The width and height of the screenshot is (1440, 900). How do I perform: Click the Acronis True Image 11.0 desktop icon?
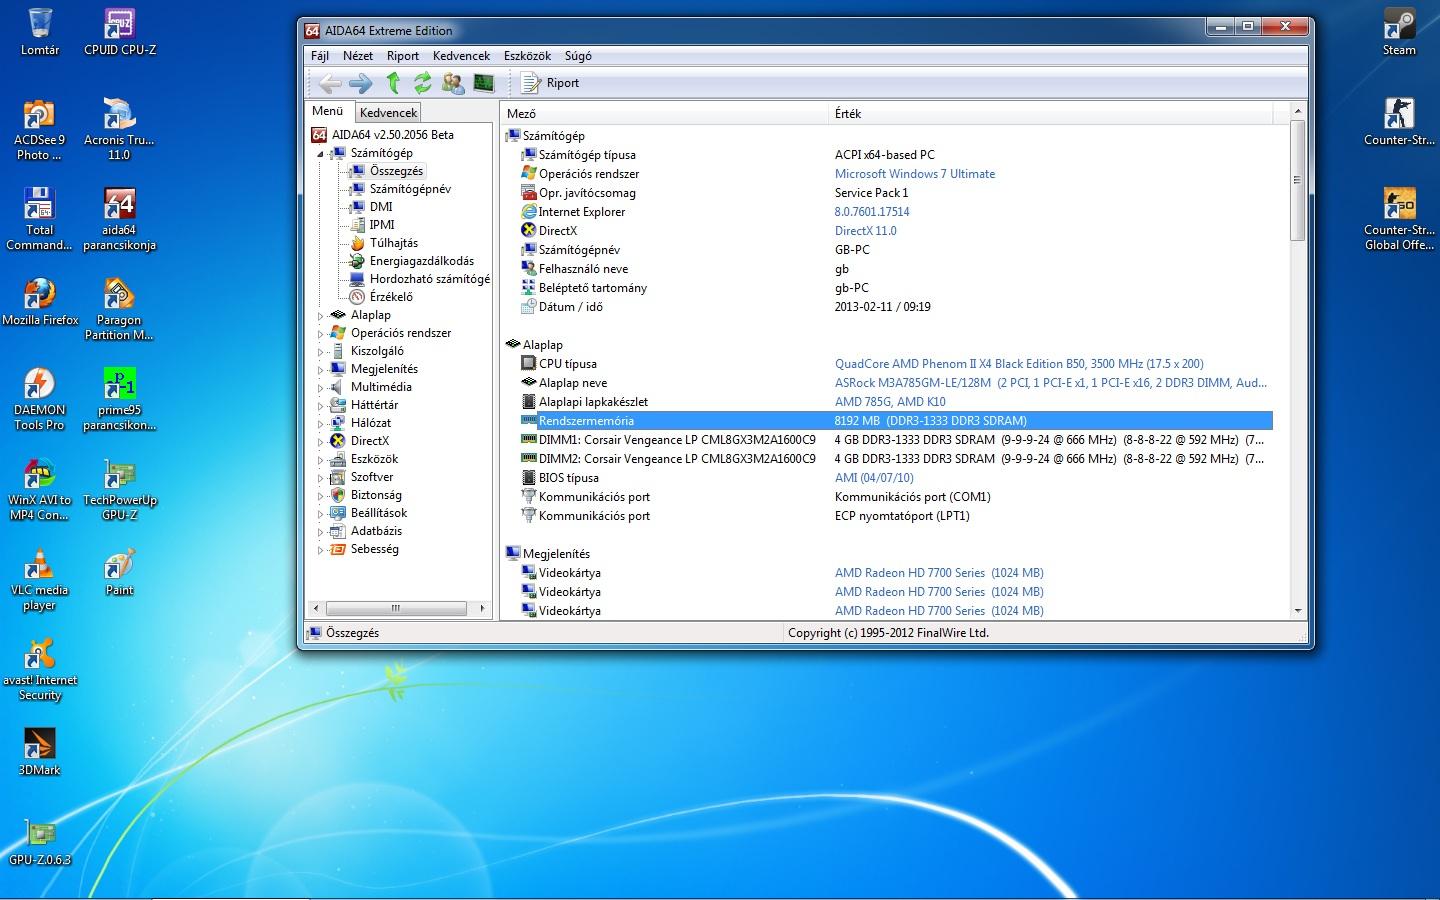pos(119,129)
